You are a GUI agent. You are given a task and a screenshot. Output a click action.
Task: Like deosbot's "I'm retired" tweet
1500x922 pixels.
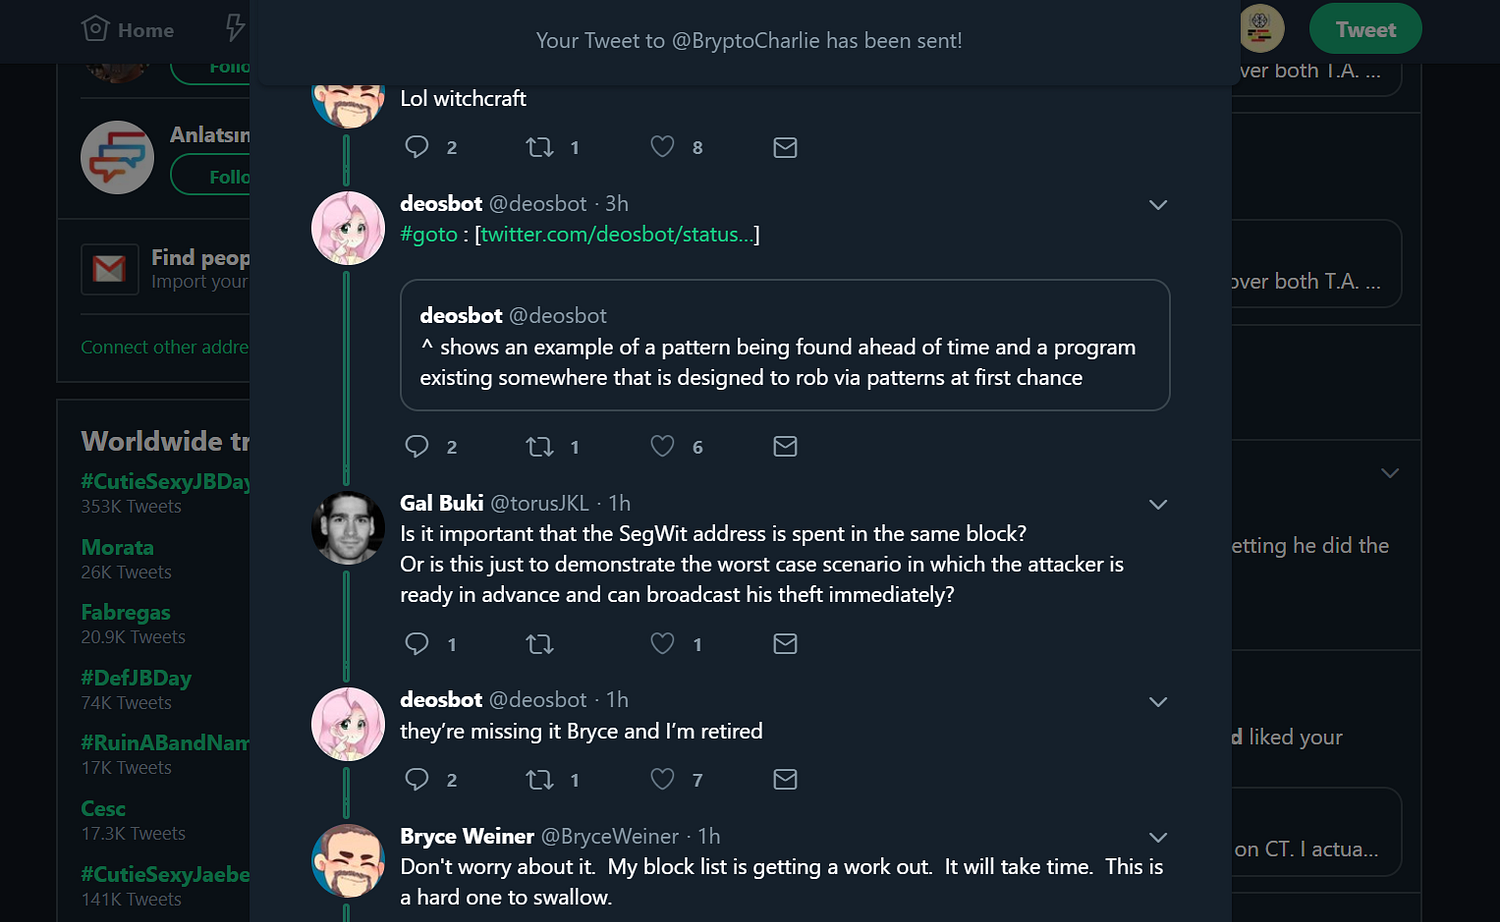(x=662, y=779)
